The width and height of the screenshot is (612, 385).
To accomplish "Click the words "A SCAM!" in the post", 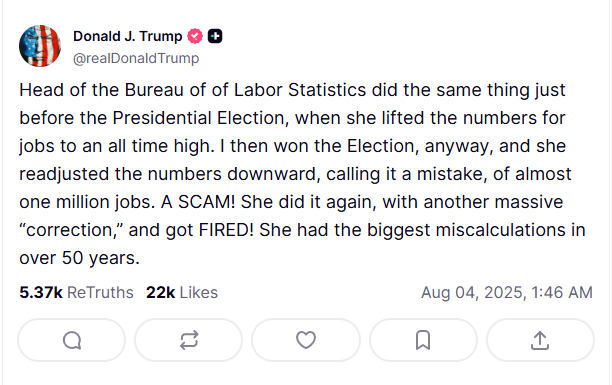I will pos(198,202).
